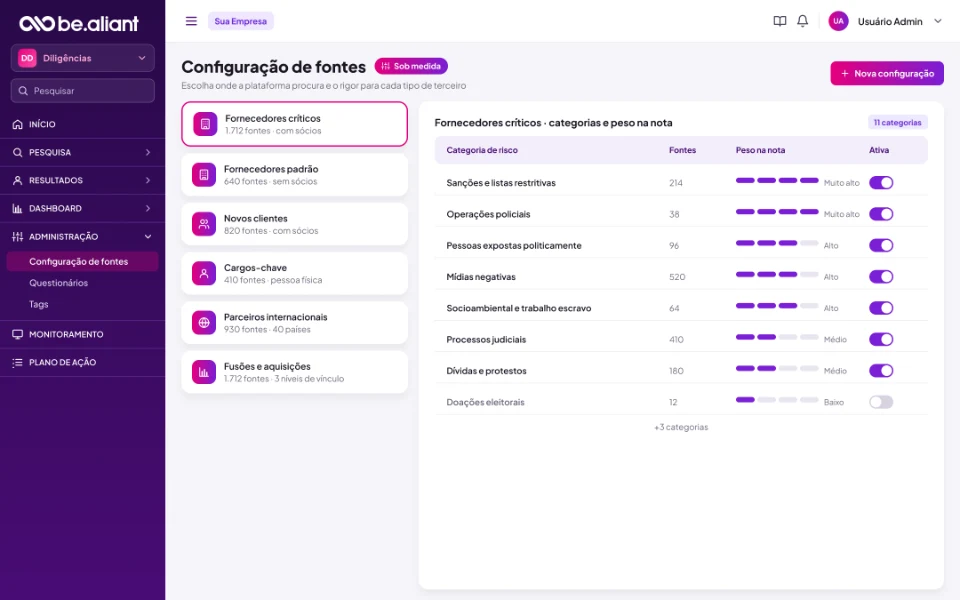Click the Administração sliders icon
The image size is (960, 600).
[17, 237]
